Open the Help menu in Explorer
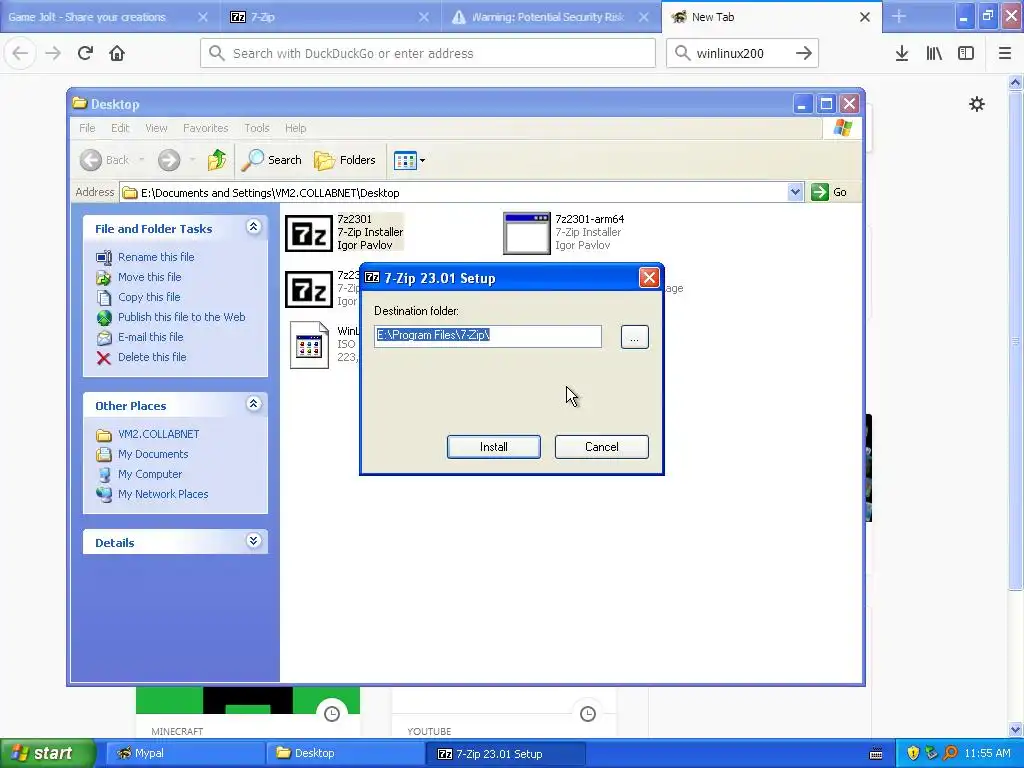 click(x=295, y=128)
